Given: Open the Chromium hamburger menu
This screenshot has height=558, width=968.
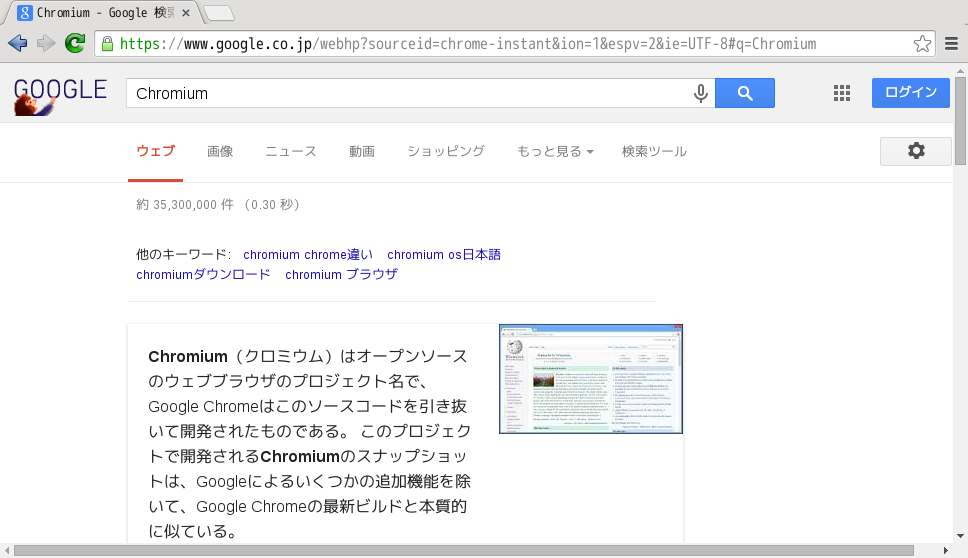Looking at the screenshot, I should 951,44.
